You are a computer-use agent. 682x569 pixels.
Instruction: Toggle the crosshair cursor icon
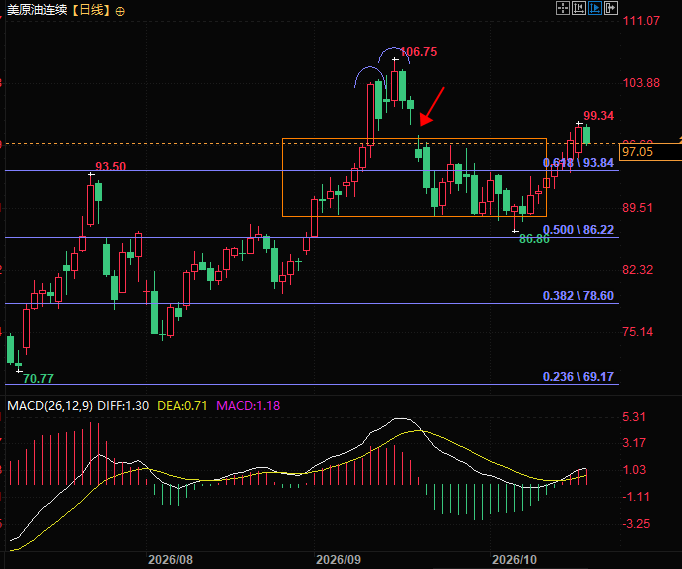(563, 8)
